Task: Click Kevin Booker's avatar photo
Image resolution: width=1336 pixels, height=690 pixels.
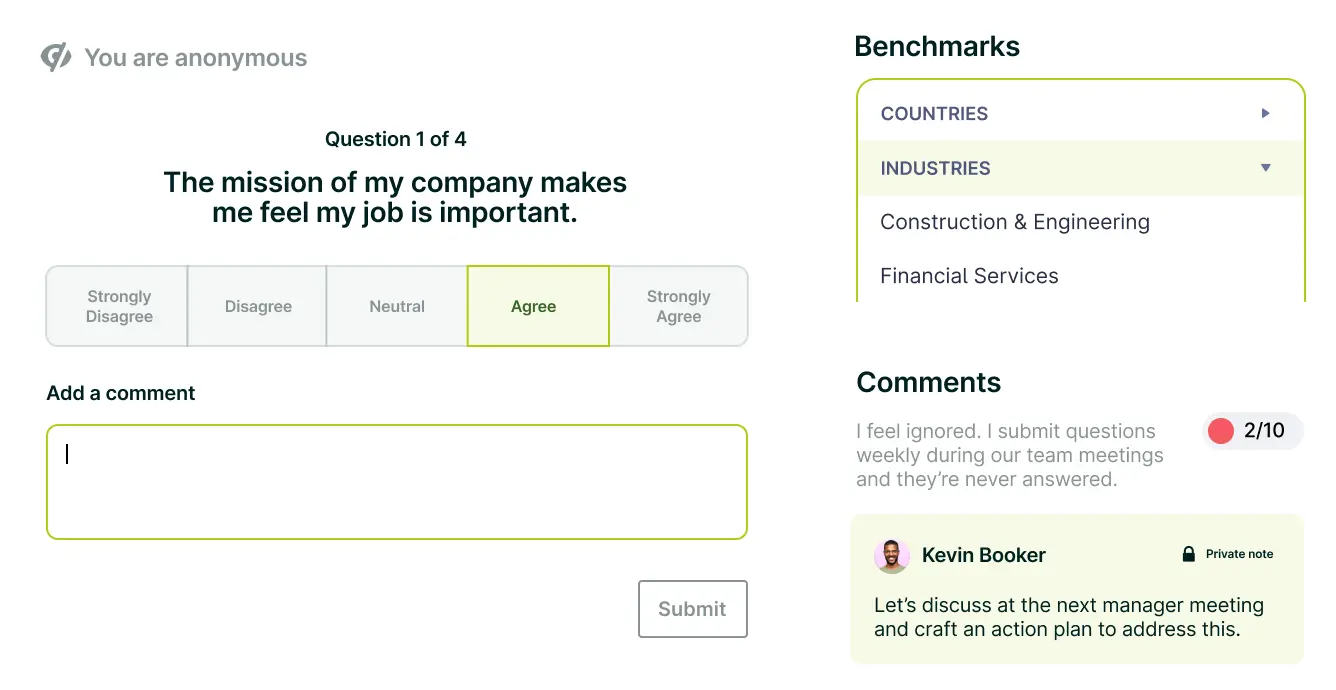Action: click(891, 556)
